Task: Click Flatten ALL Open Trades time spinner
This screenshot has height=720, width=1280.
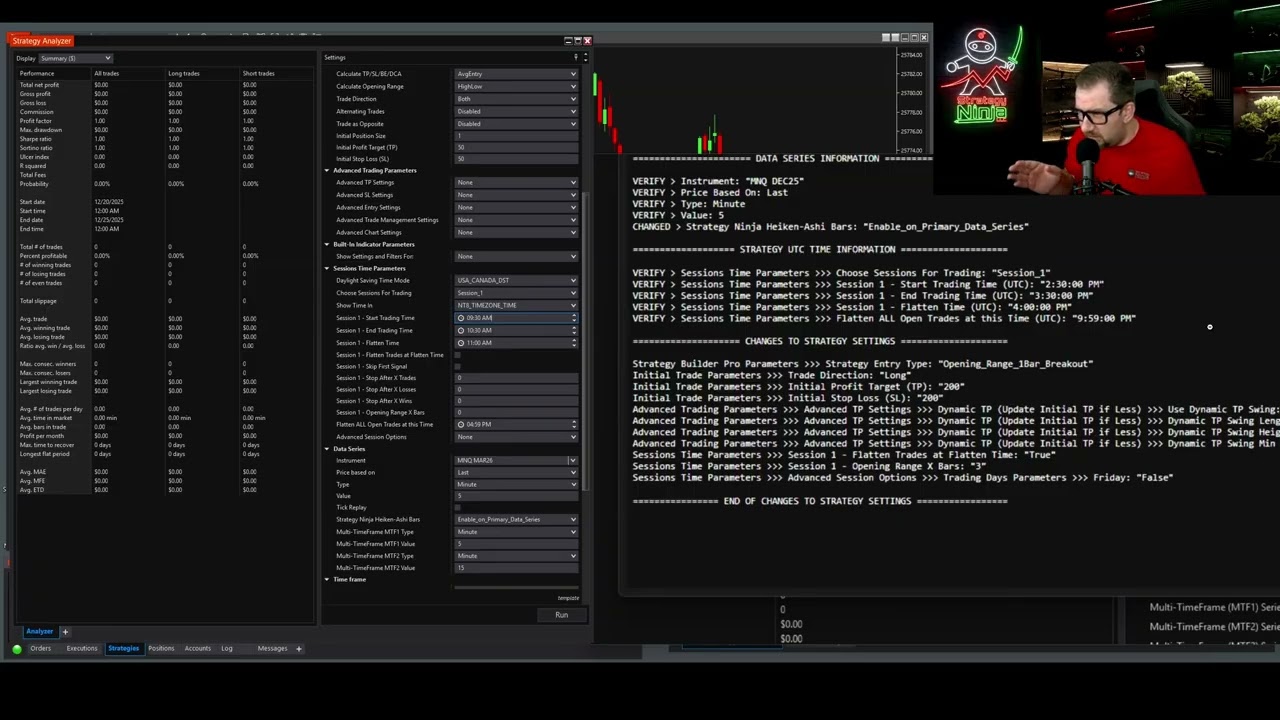Action: click(x=574, y=424)
